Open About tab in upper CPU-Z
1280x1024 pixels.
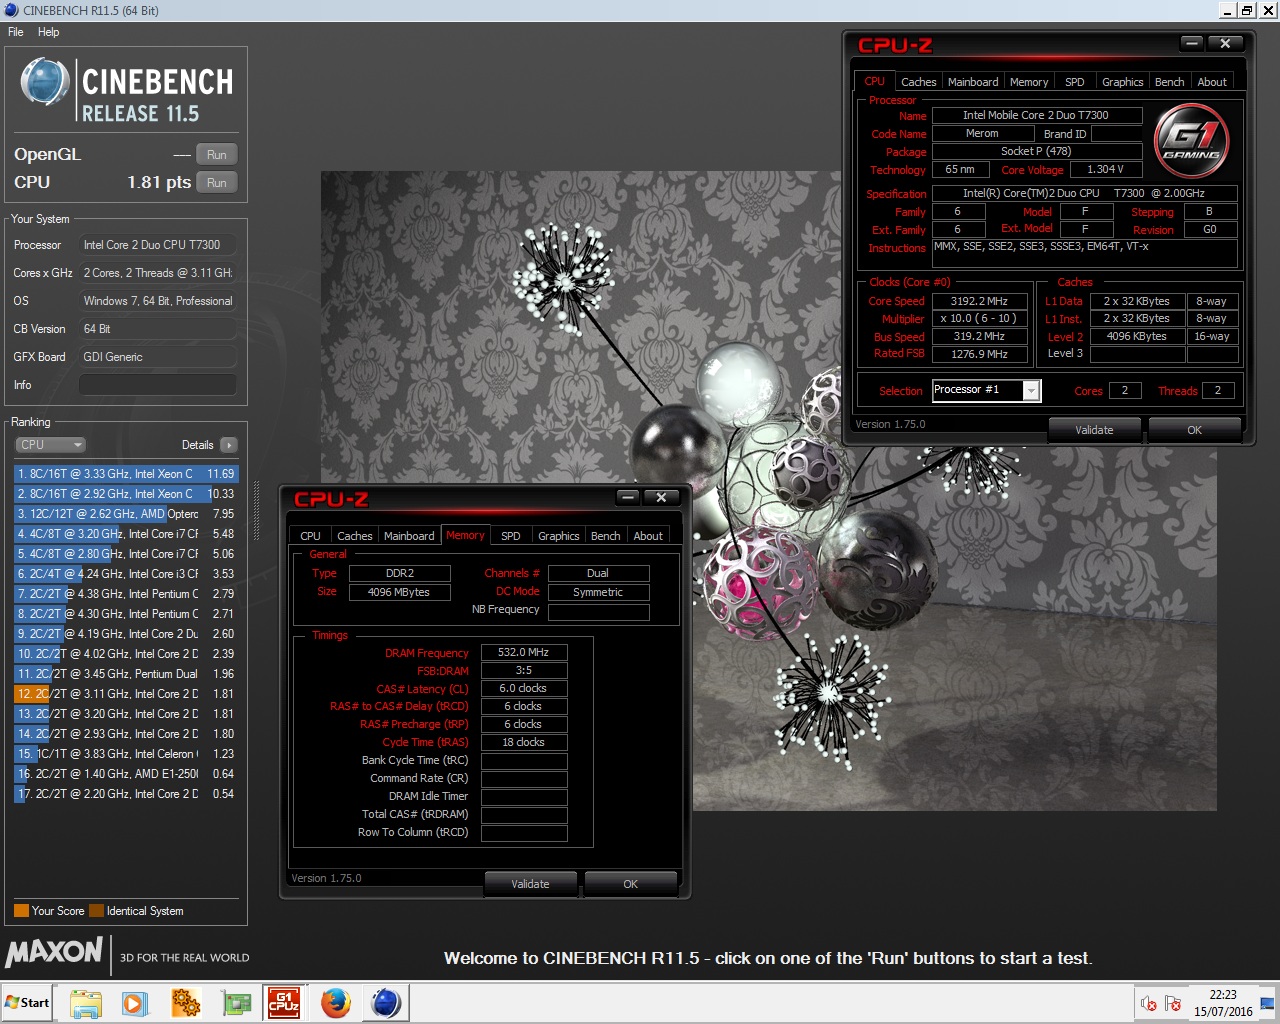1212,82
